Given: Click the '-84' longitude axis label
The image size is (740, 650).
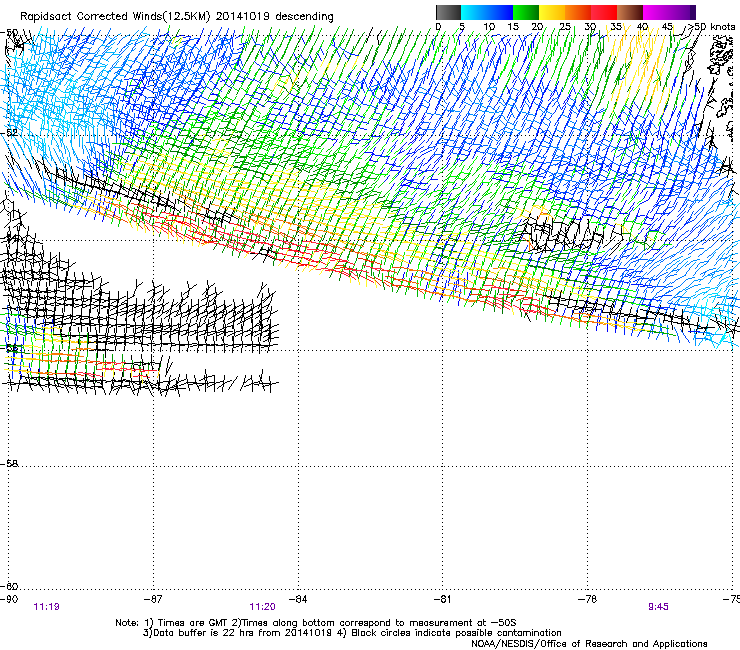Looking at the screenshot, I should [x=297, y=599].
